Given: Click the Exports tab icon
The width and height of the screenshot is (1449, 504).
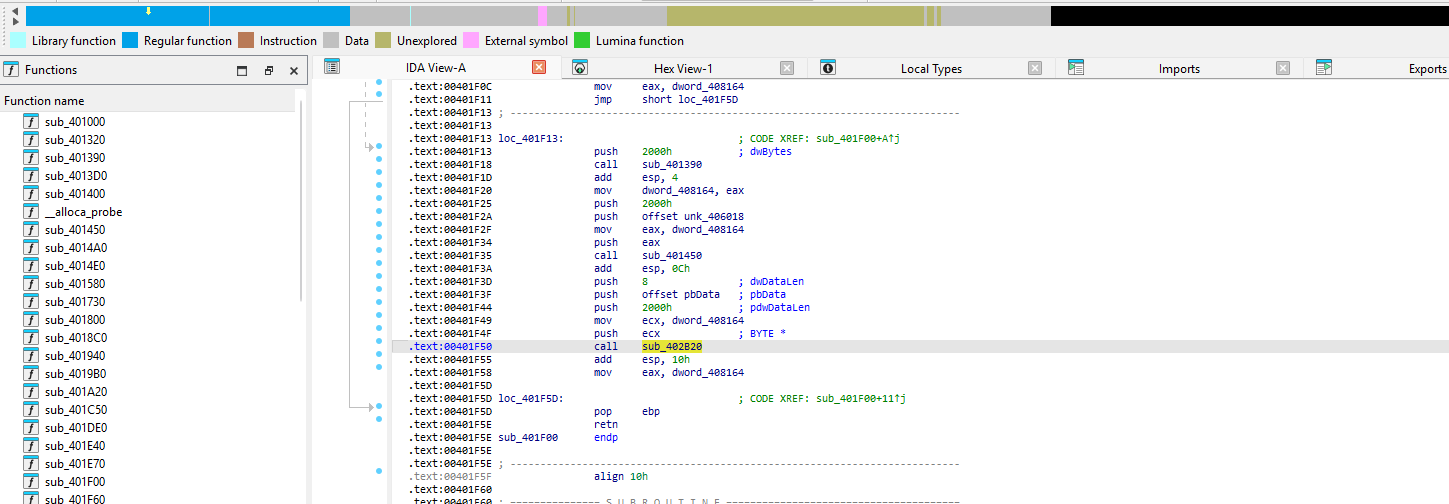Looking at the screenshot, I should pyautogui.click(x=1324, y=67).
